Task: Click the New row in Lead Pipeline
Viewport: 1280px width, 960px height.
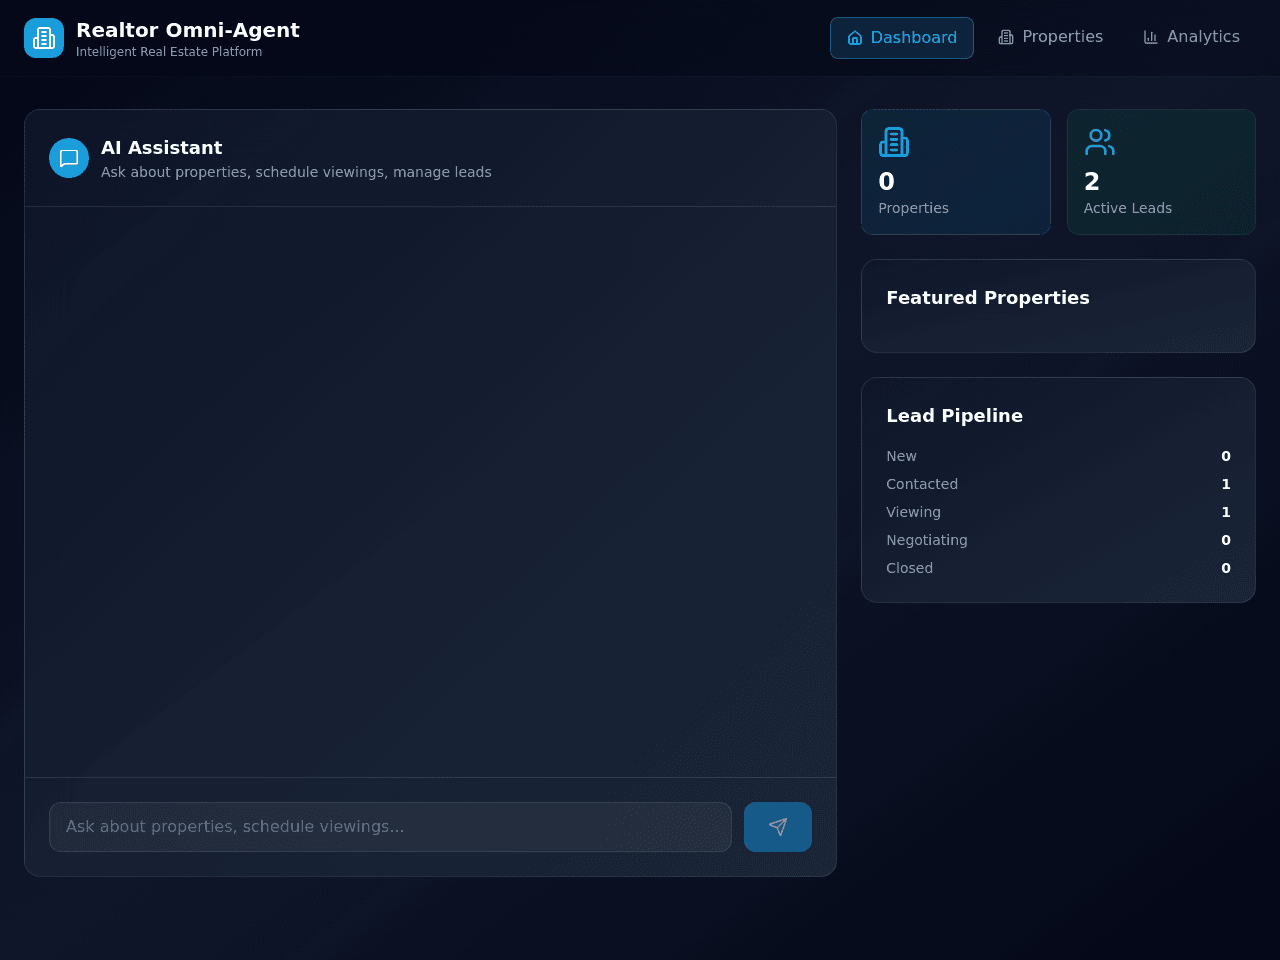Action: point(1058,456)
